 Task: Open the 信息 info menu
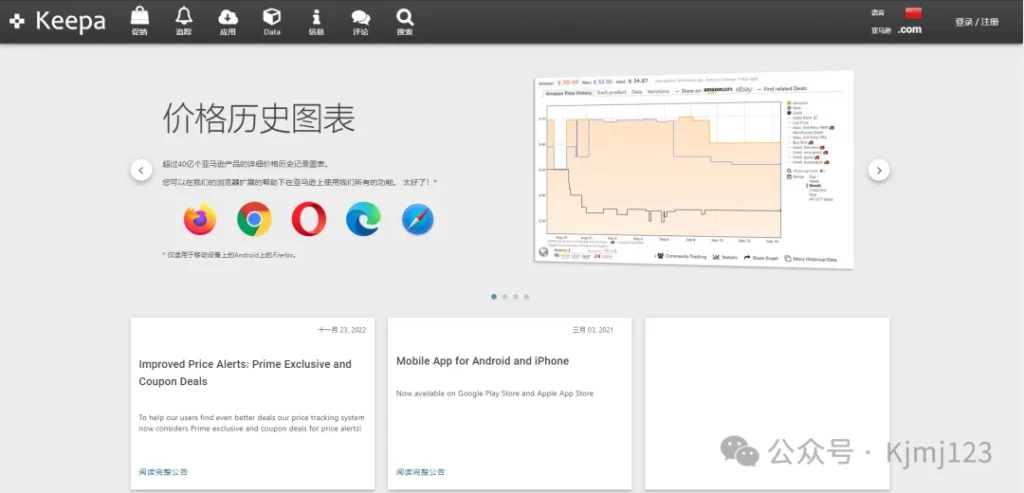click(x=316, y=21)
